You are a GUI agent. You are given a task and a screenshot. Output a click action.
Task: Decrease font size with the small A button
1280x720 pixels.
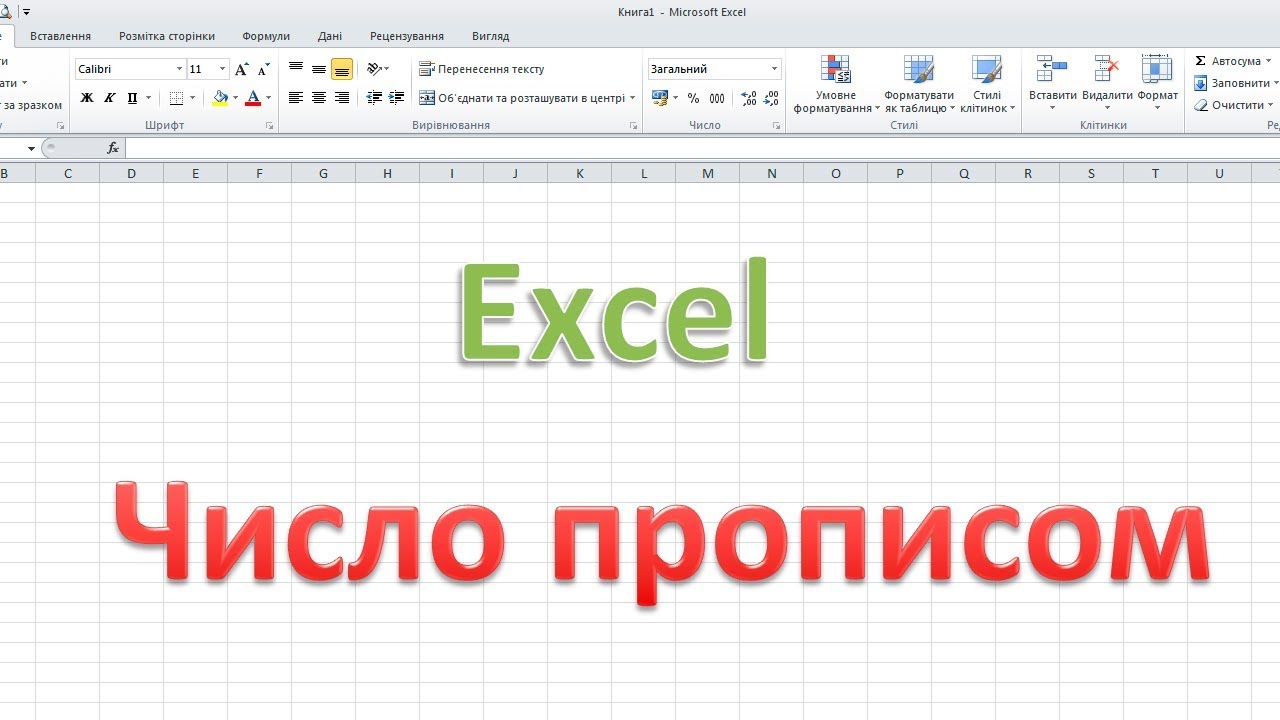[263, 69]
